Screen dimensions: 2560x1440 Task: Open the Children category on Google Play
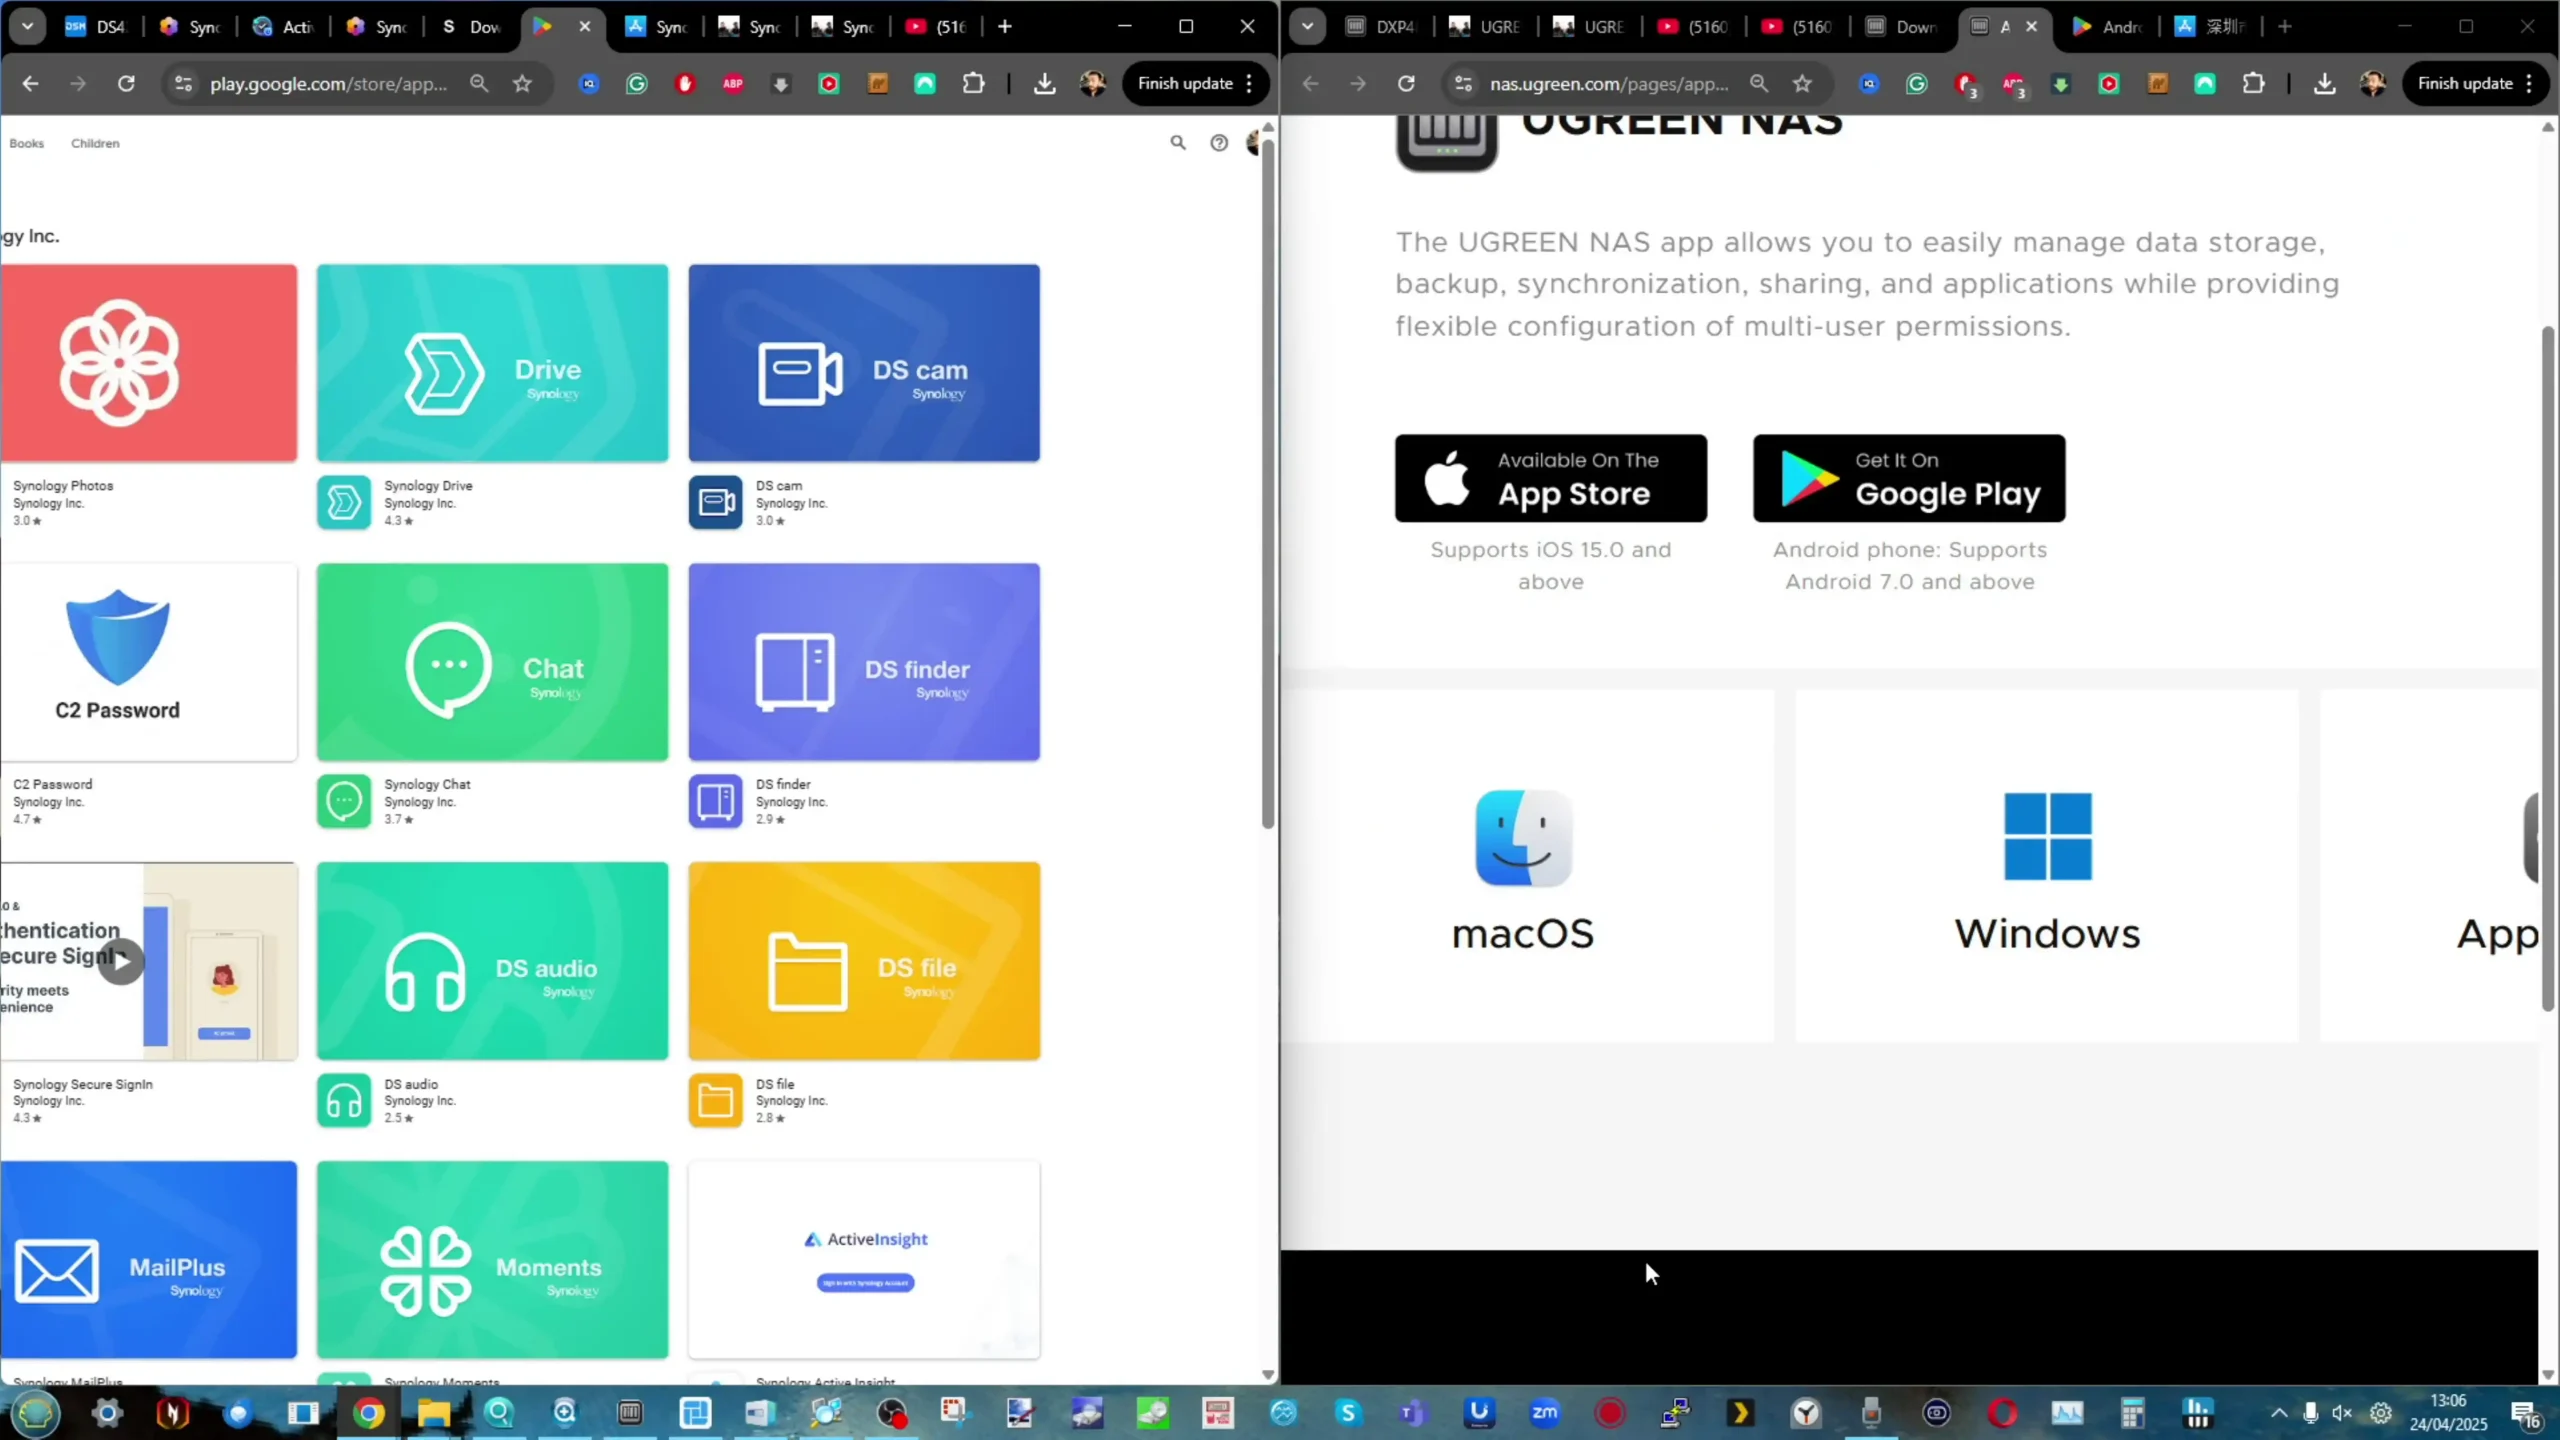[x=95, y=143]
